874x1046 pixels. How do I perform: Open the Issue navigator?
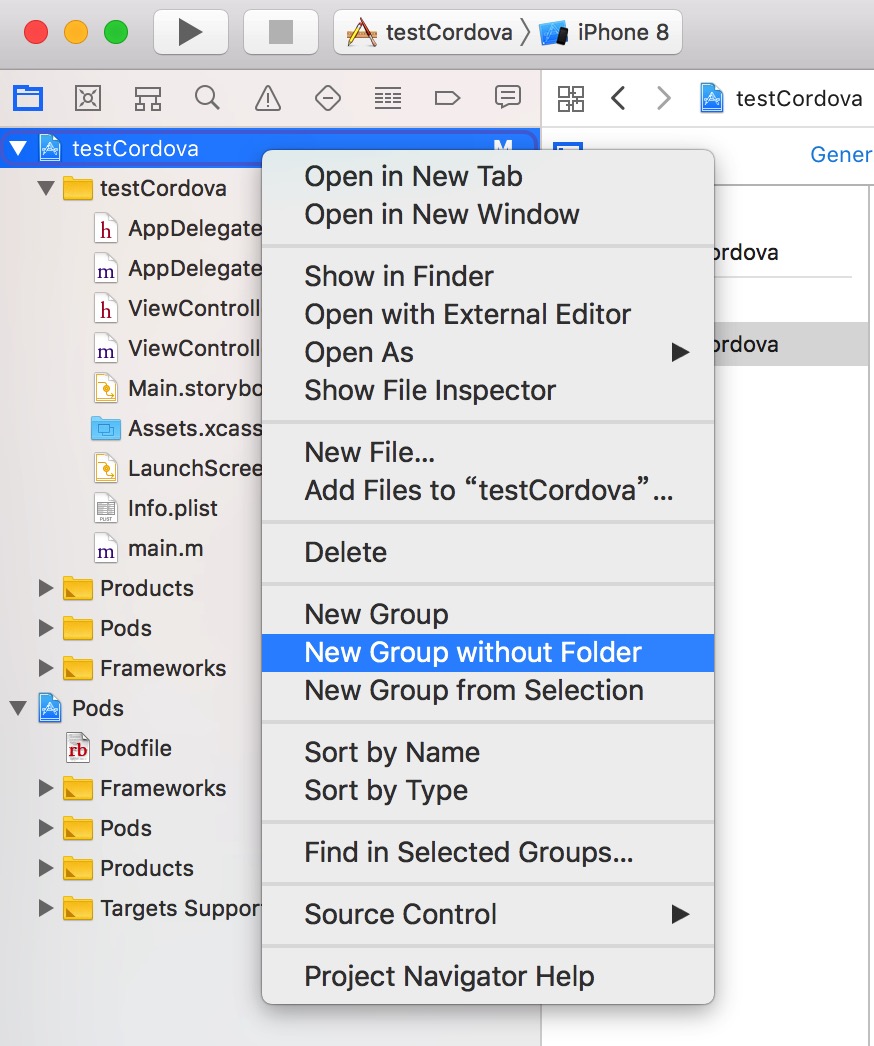(268, 99)
